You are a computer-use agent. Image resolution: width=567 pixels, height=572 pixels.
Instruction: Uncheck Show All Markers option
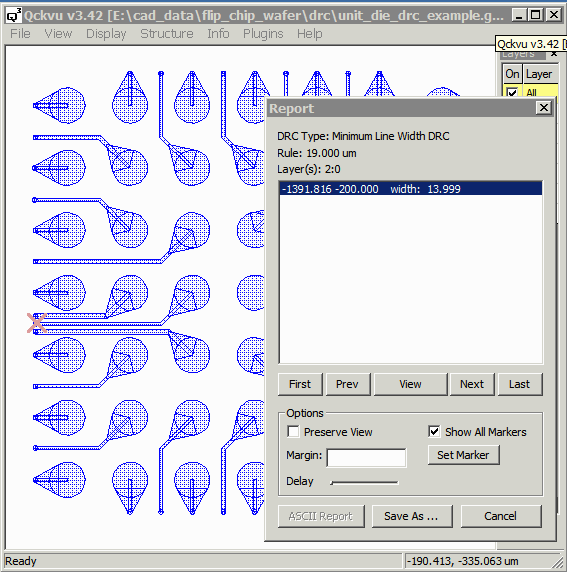[434, 432]
